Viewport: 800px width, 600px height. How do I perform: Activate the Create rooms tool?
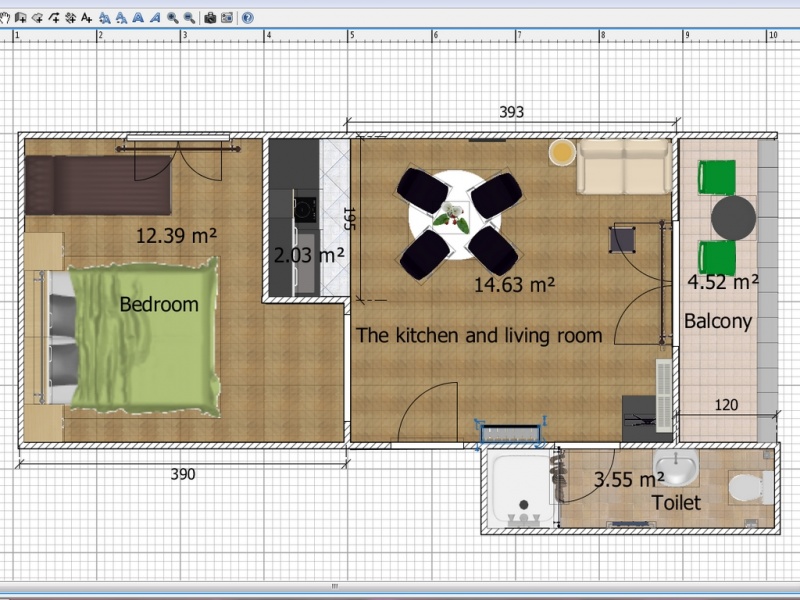coord(37,18)
